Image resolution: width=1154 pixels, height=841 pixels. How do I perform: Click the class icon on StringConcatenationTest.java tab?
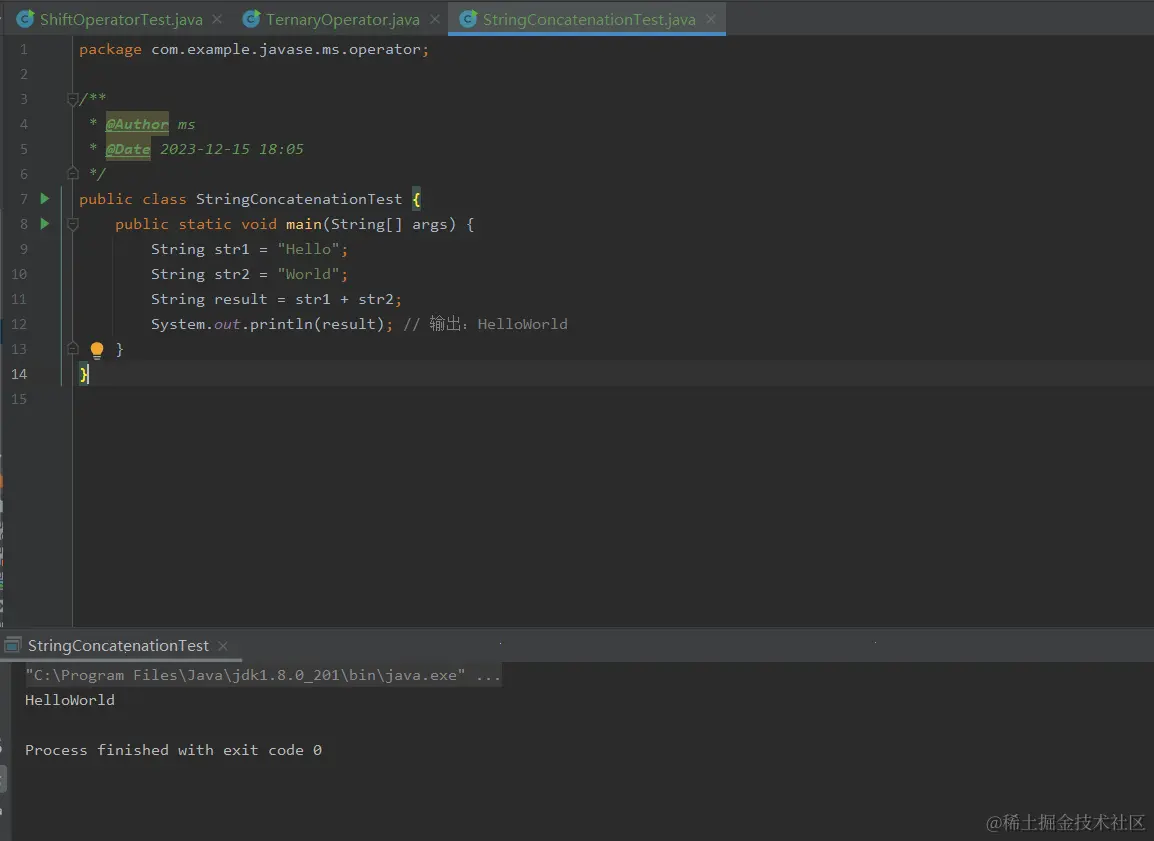[x=468, y=19]
